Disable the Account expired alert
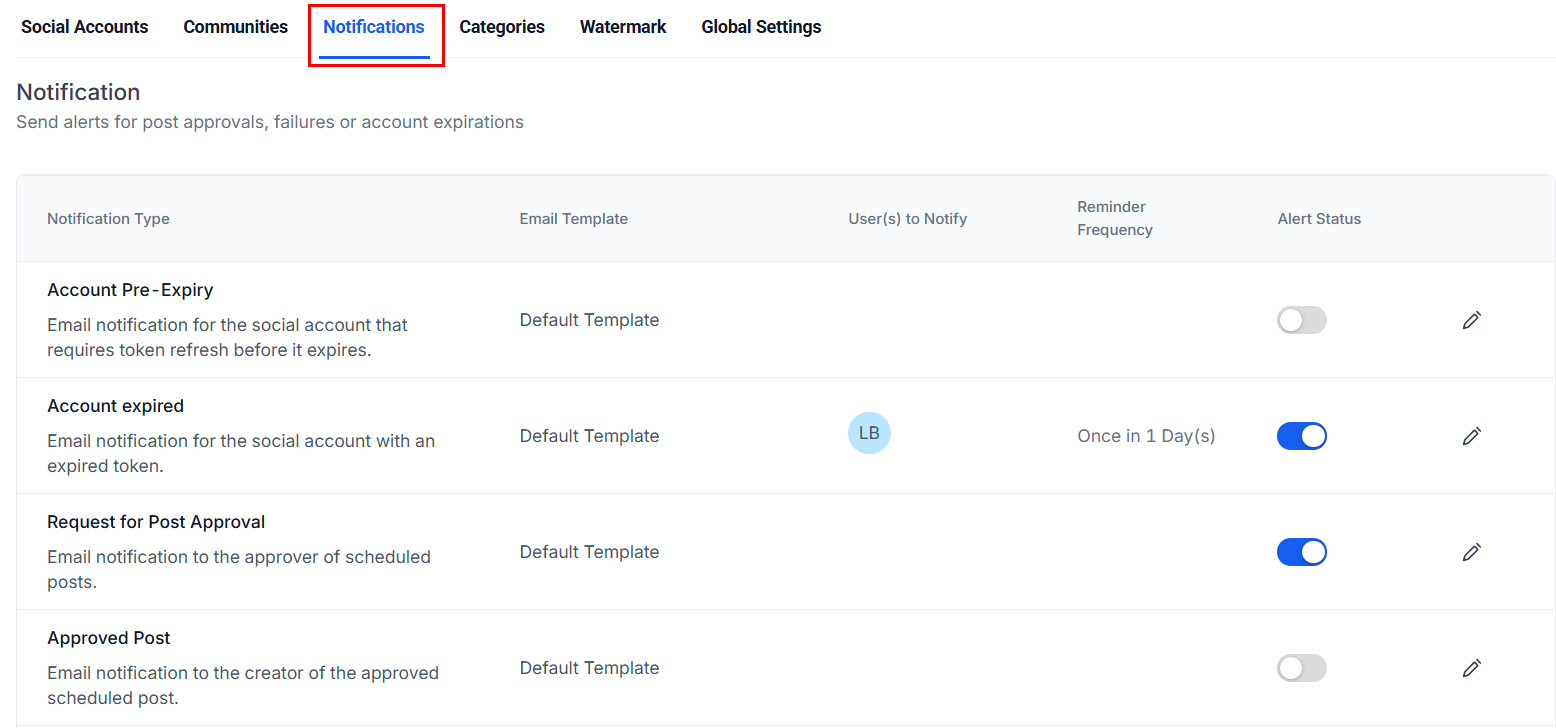 tap(1301, 436)
